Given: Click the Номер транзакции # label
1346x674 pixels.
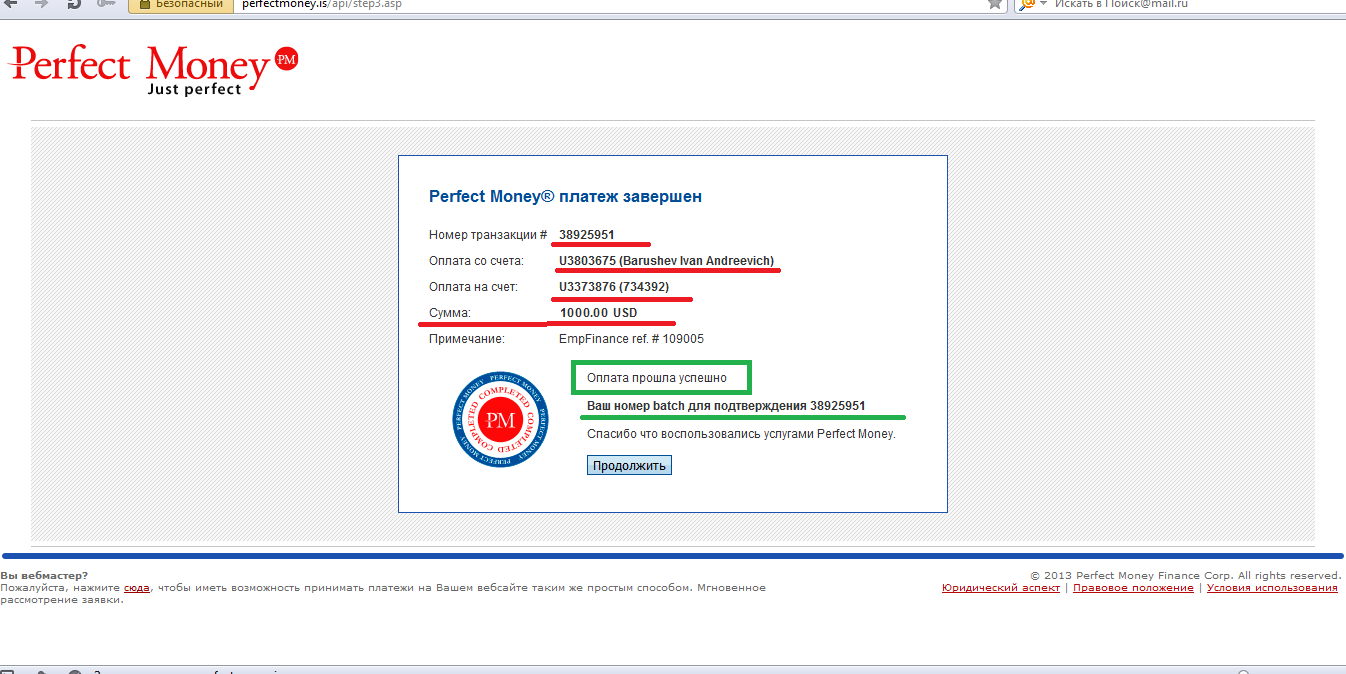Looking at the screenshot, I should pos(488,235).
